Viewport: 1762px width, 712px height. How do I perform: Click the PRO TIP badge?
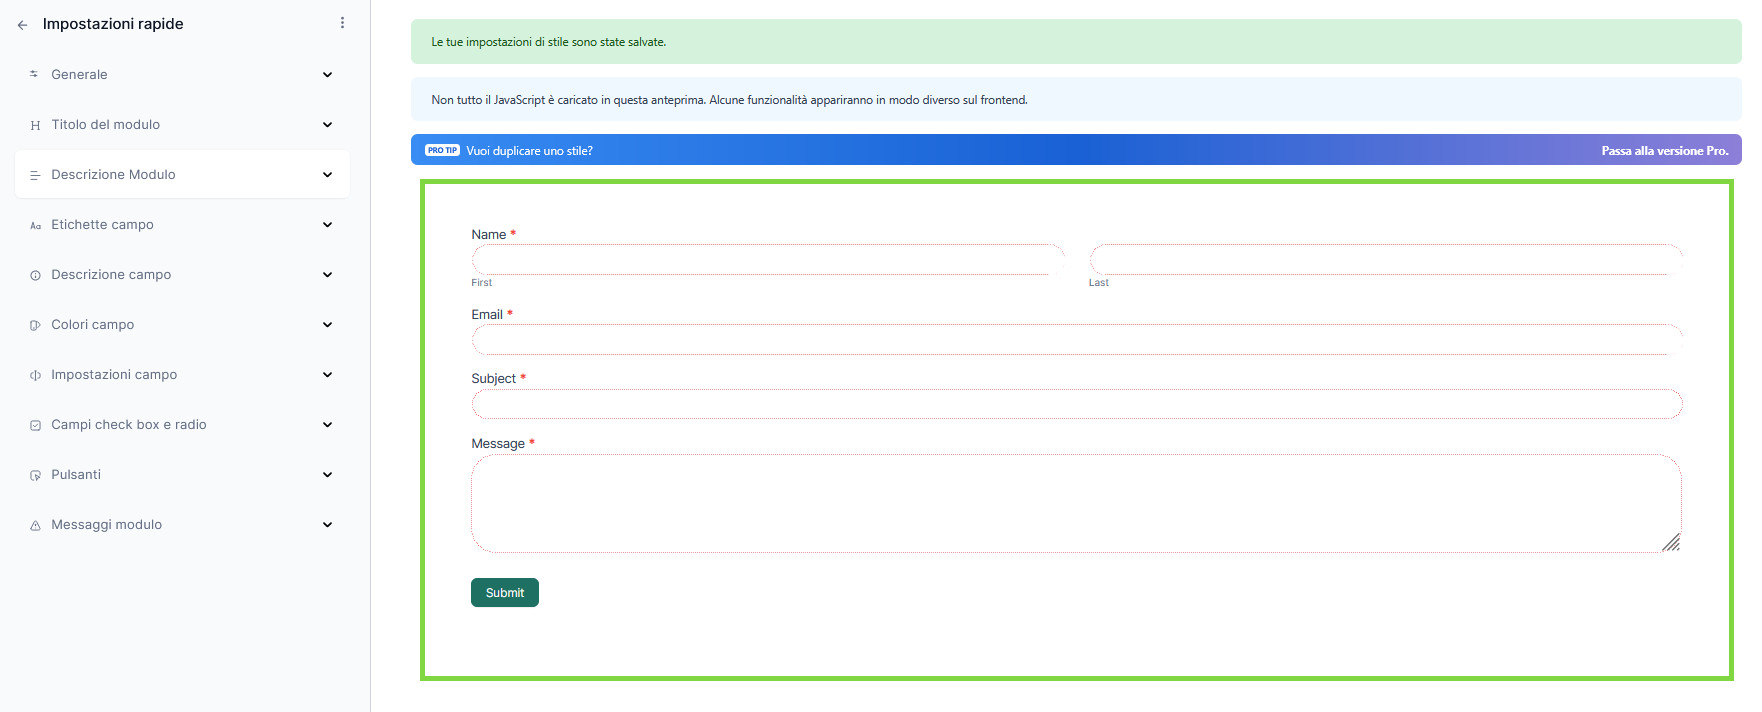pos(442,150)
